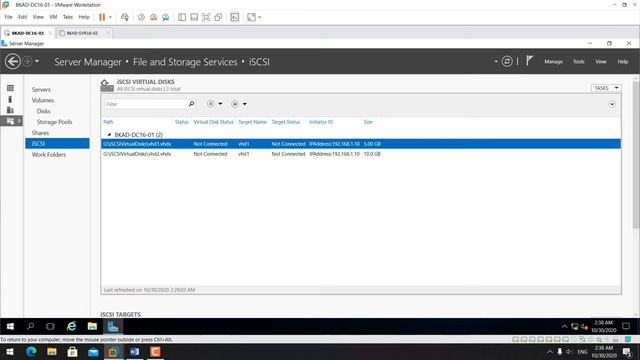Go to Servers in the navigation

point(41,89)
